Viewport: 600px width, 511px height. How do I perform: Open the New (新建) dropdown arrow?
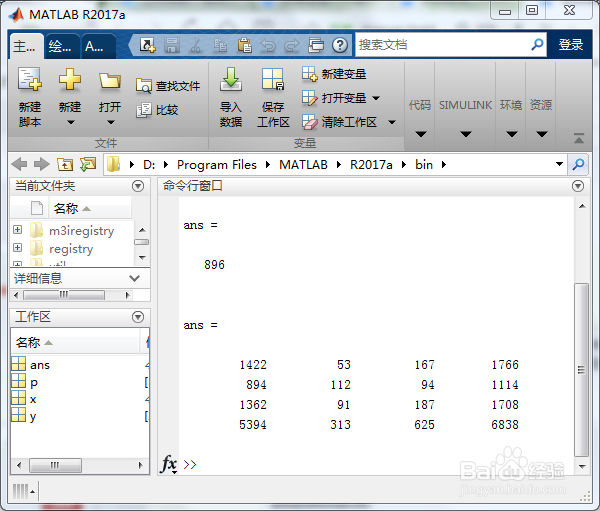tap(71, 122)
